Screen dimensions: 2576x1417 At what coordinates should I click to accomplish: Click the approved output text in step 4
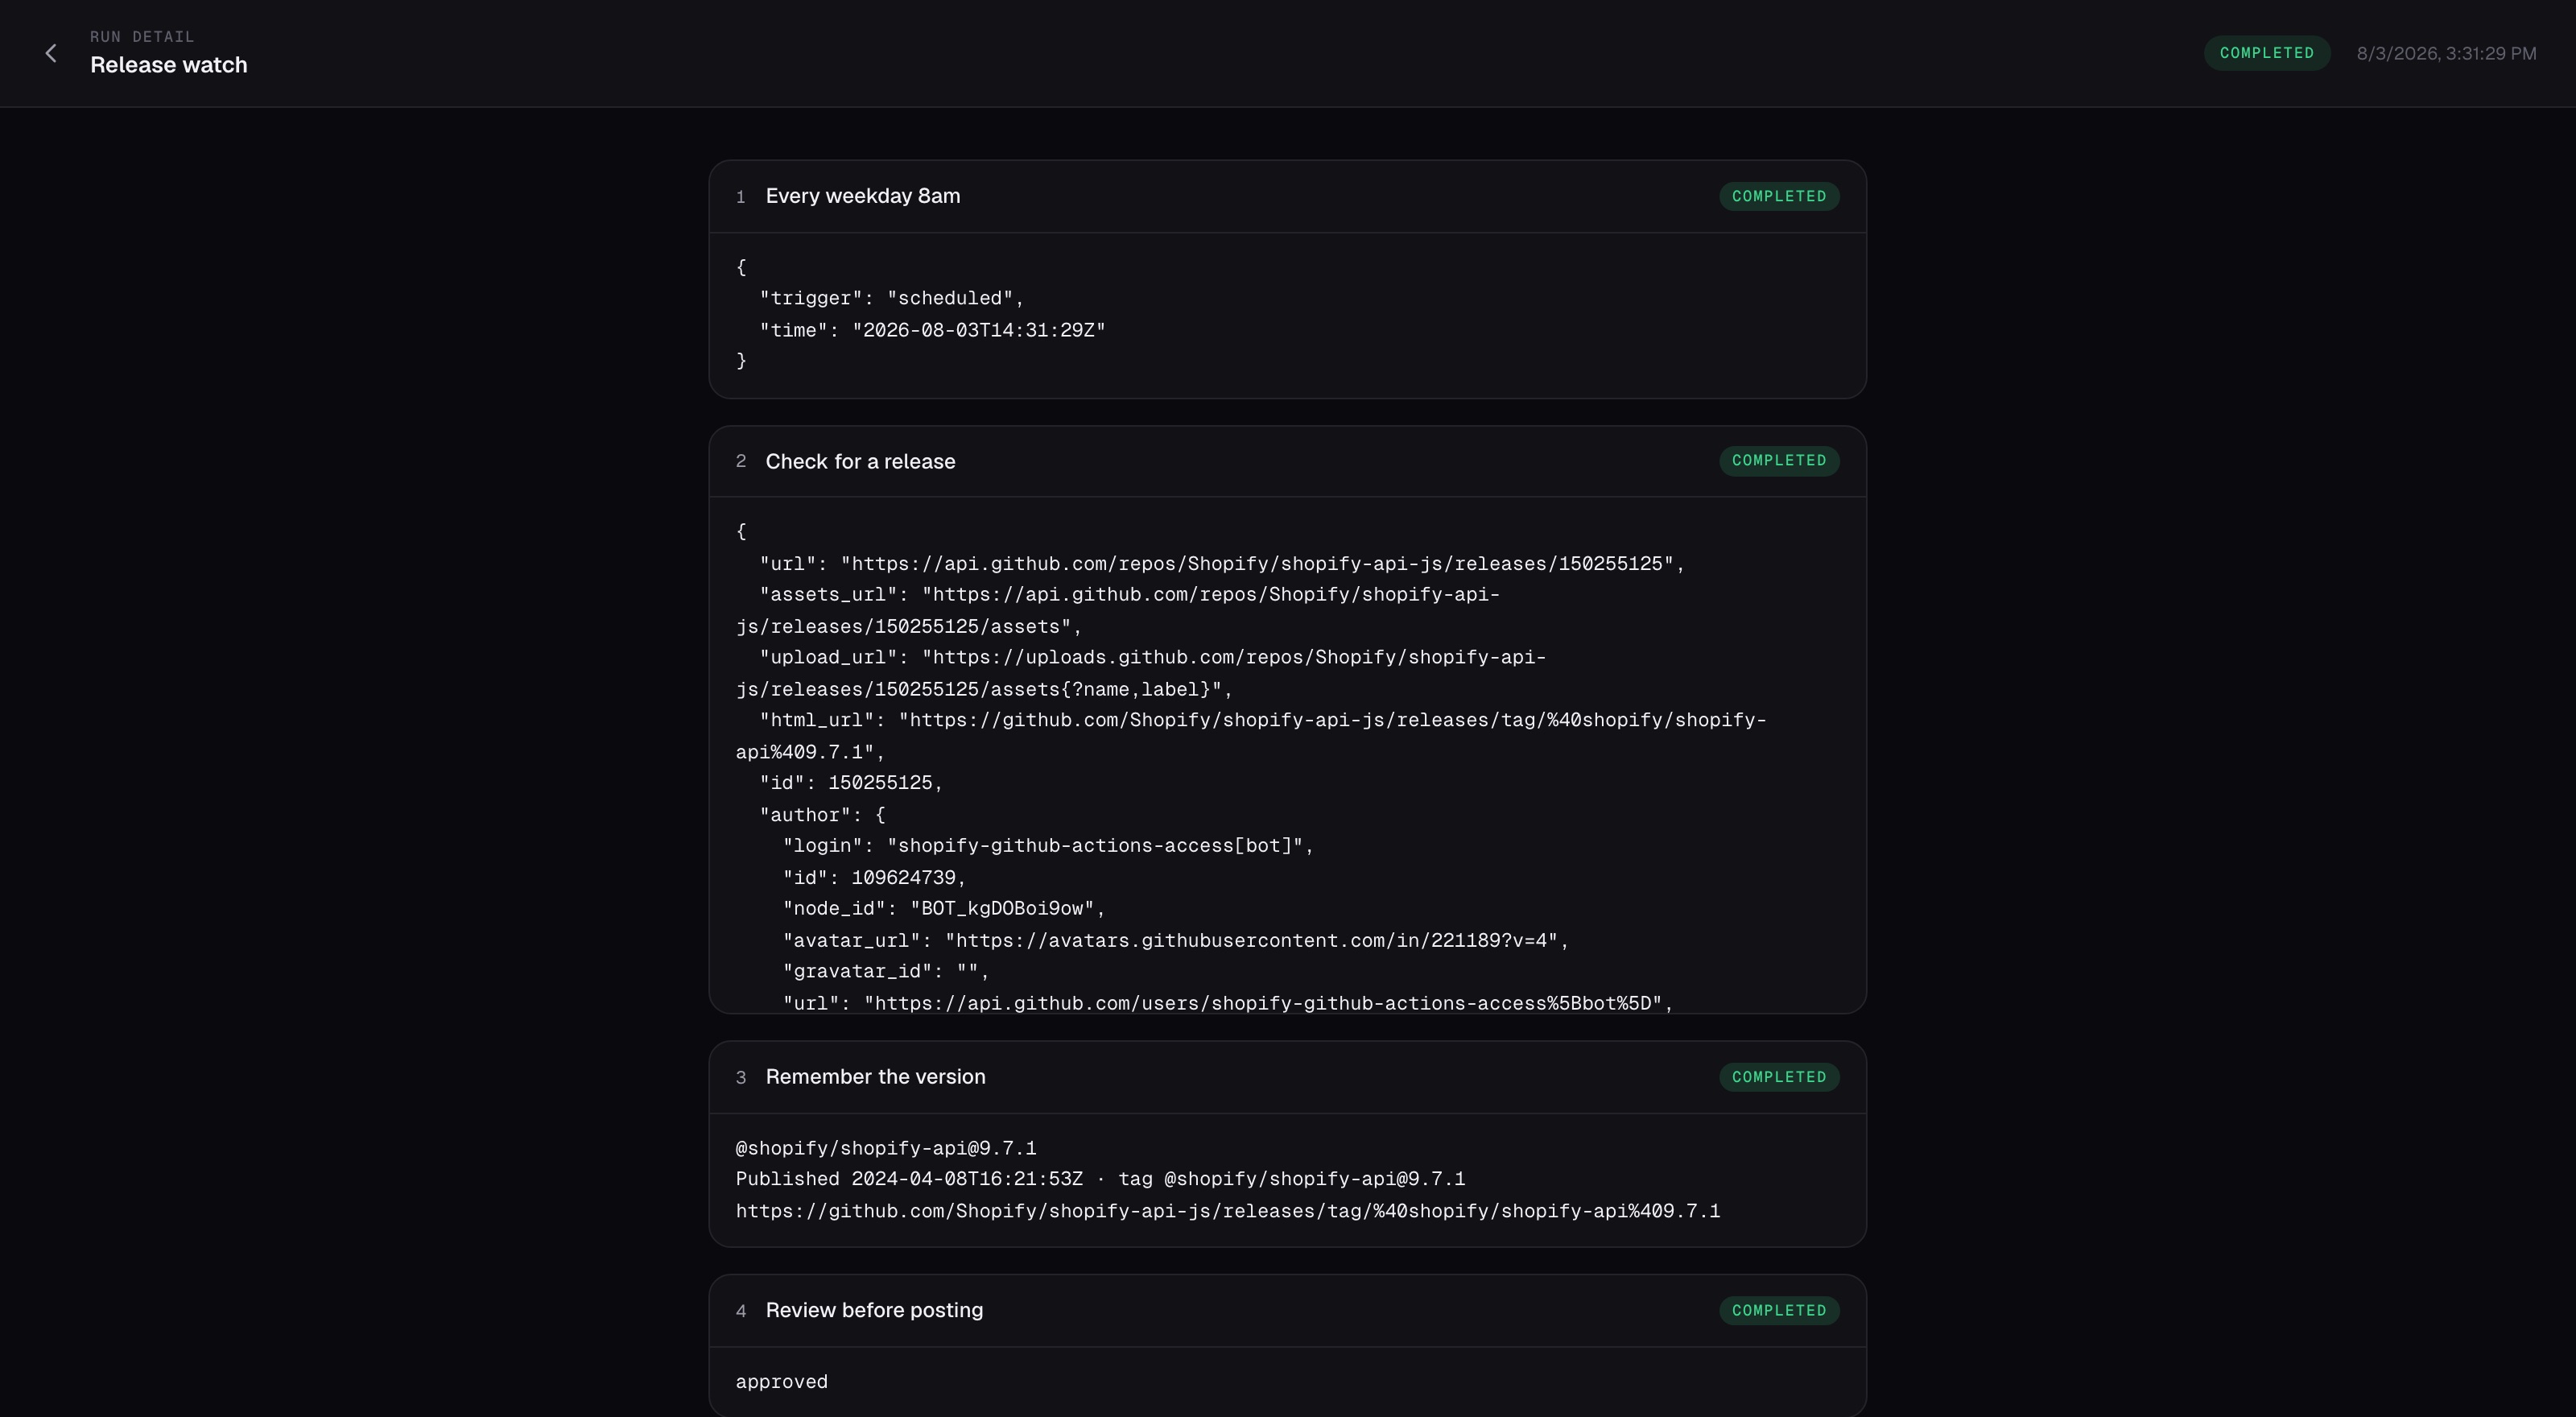pos(782,1382)
